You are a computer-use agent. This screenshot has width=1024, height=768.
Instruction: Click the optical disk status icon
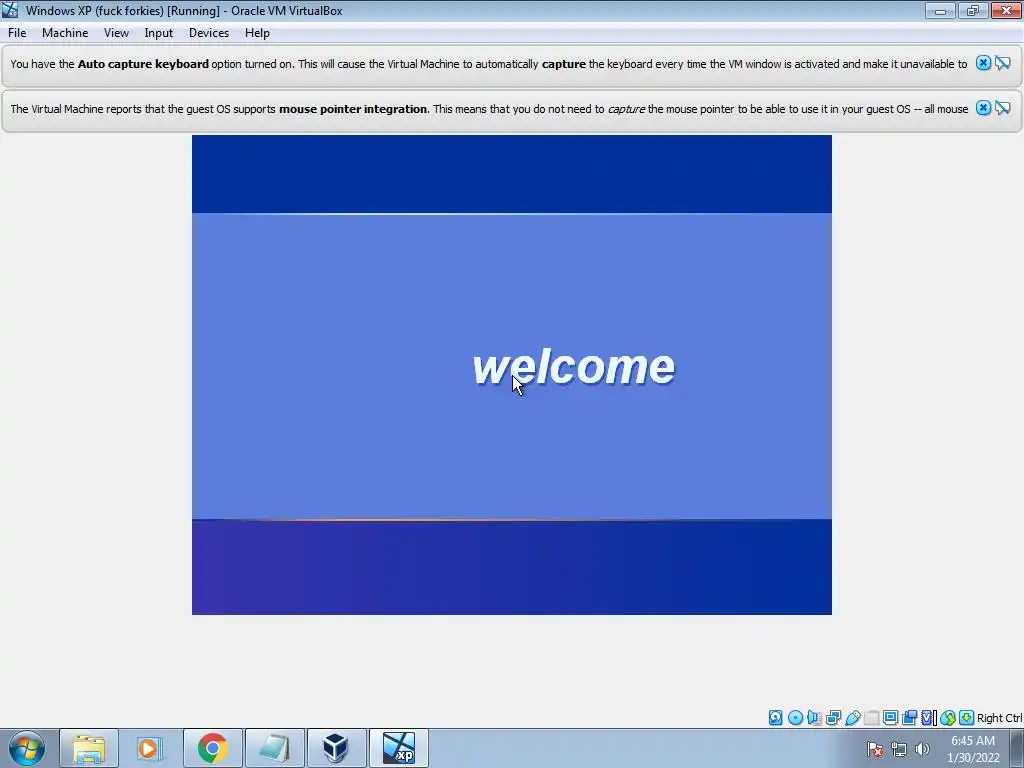[x=795, y=718]
